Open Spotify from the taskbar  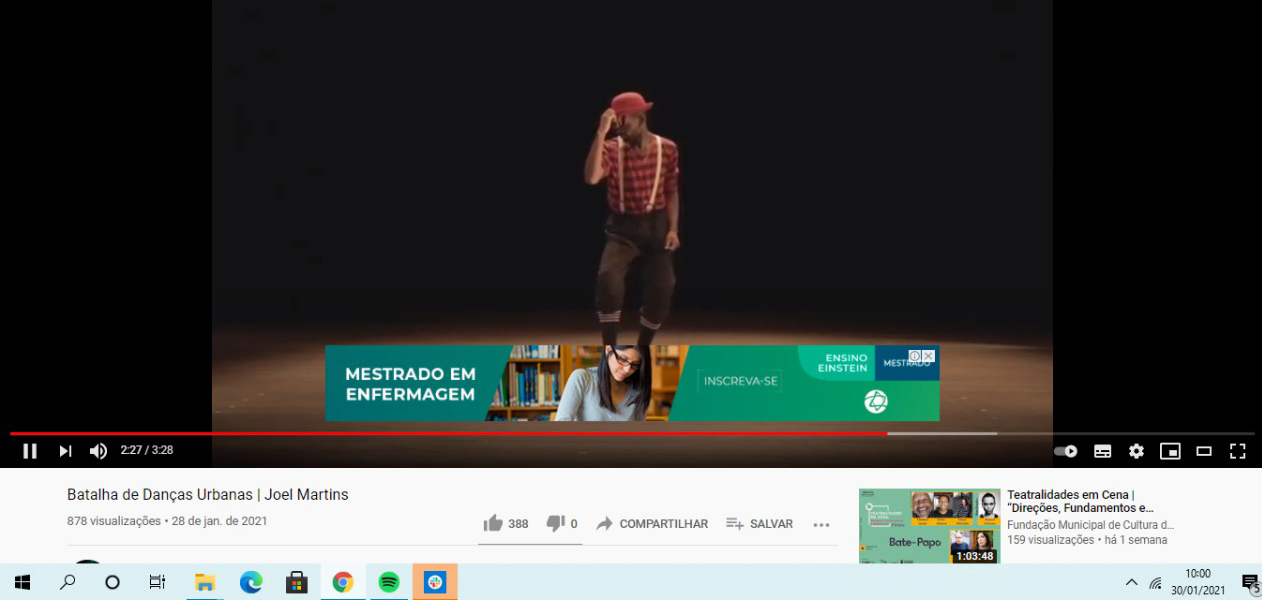coord(389,582)
